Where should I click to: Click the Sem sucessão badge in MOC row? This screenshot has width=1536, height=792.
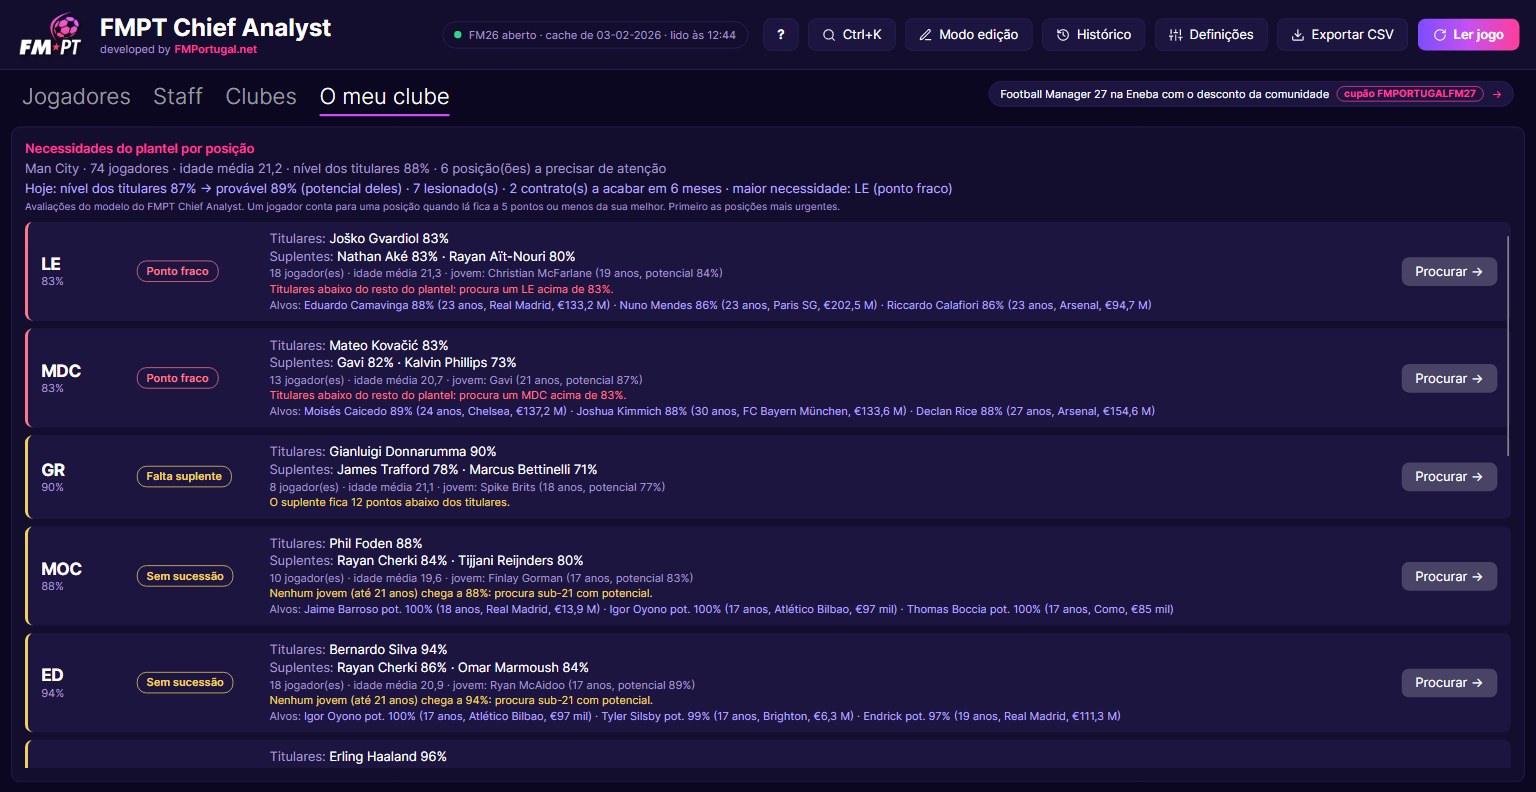[185, 576]
